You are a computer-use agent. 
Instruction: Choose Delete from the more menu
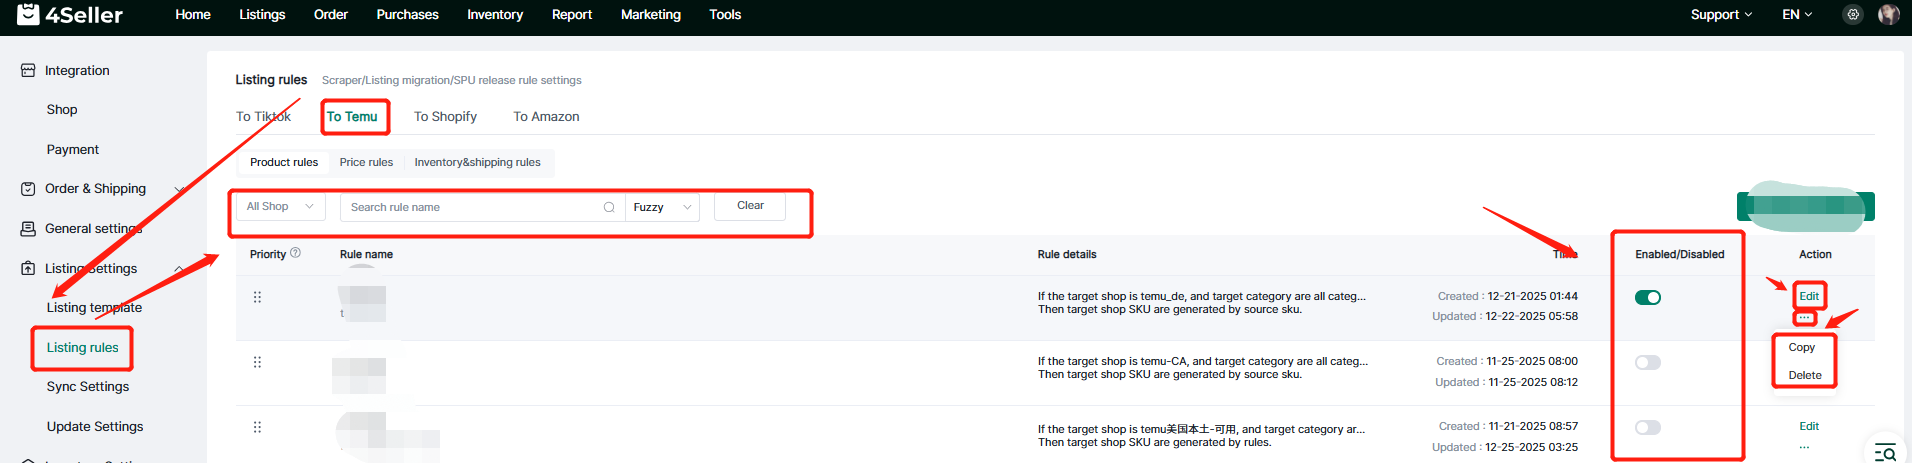click(1804, 375)
